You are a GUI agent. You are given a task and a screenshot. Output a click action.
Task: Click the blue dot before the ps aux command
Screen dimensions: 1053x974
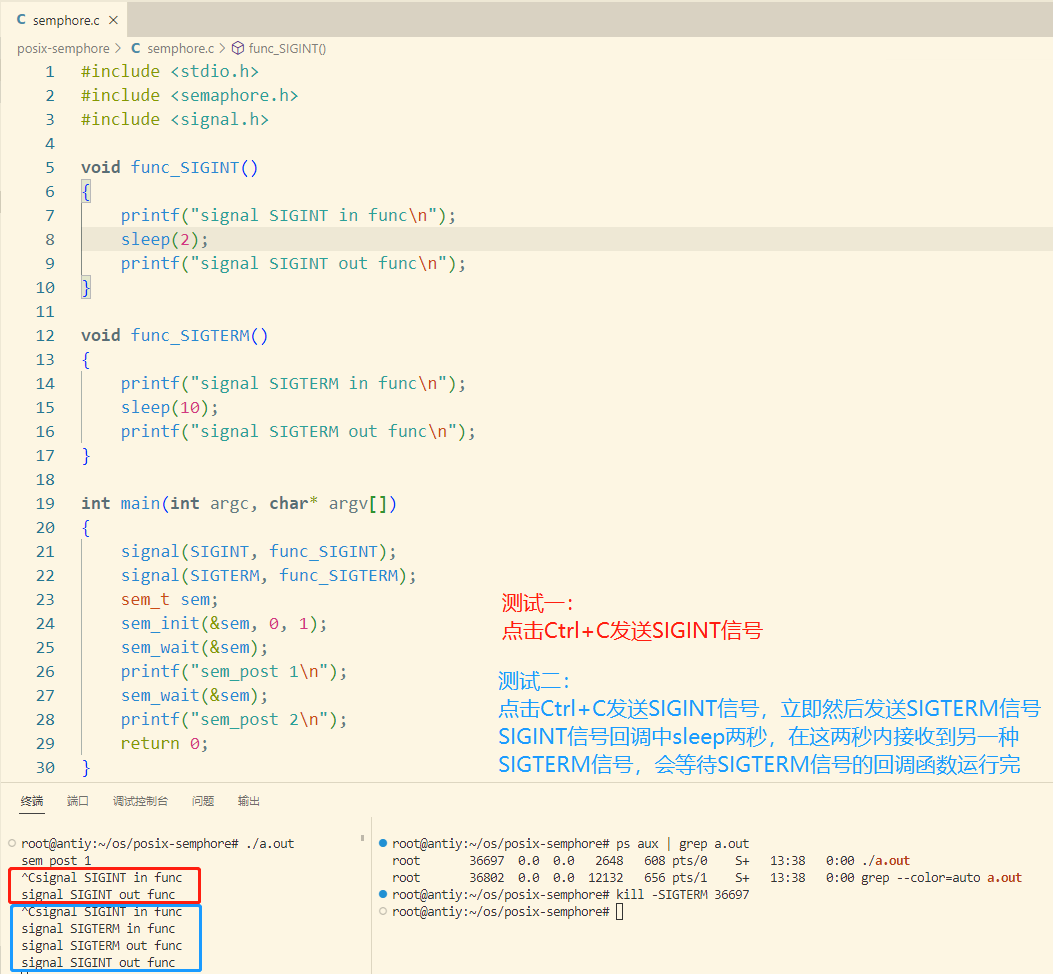pyautogui.click(x=383, y=843)
